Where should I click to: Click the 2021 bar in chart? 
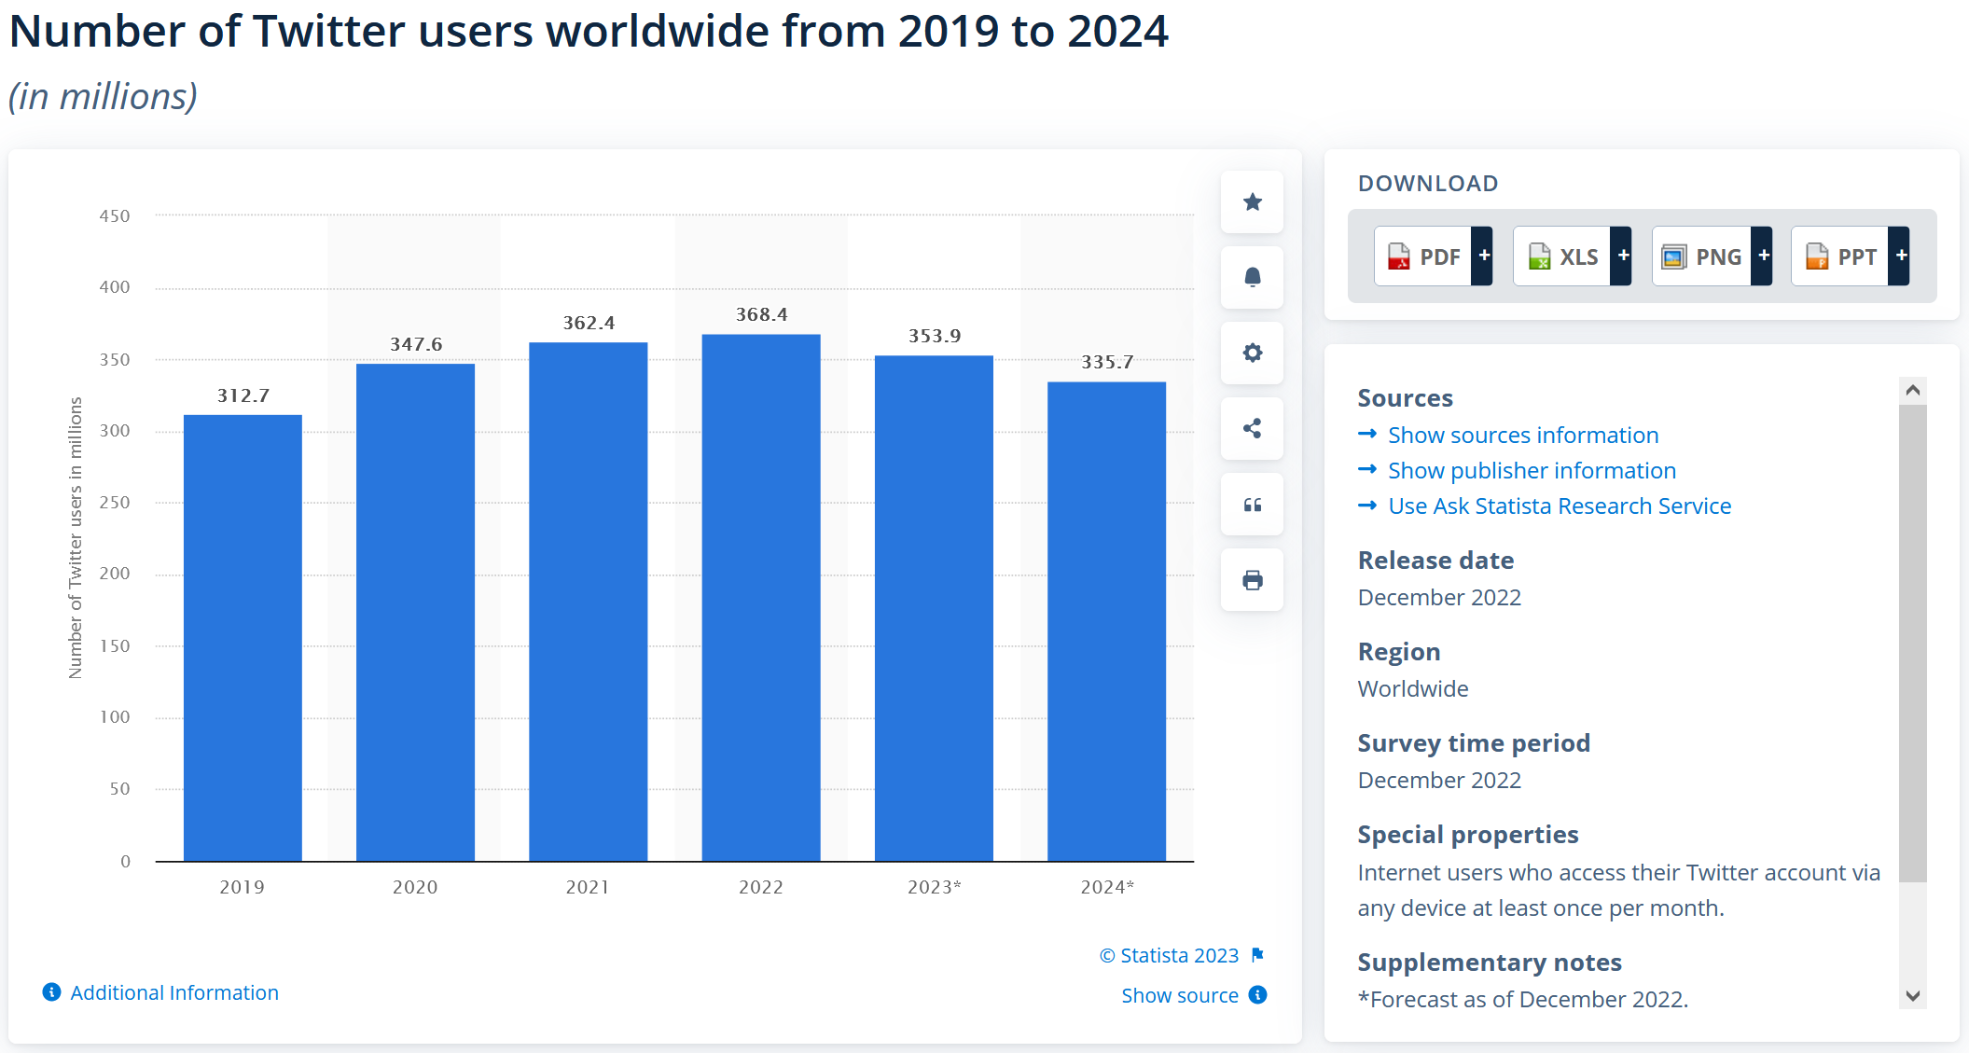588,602
